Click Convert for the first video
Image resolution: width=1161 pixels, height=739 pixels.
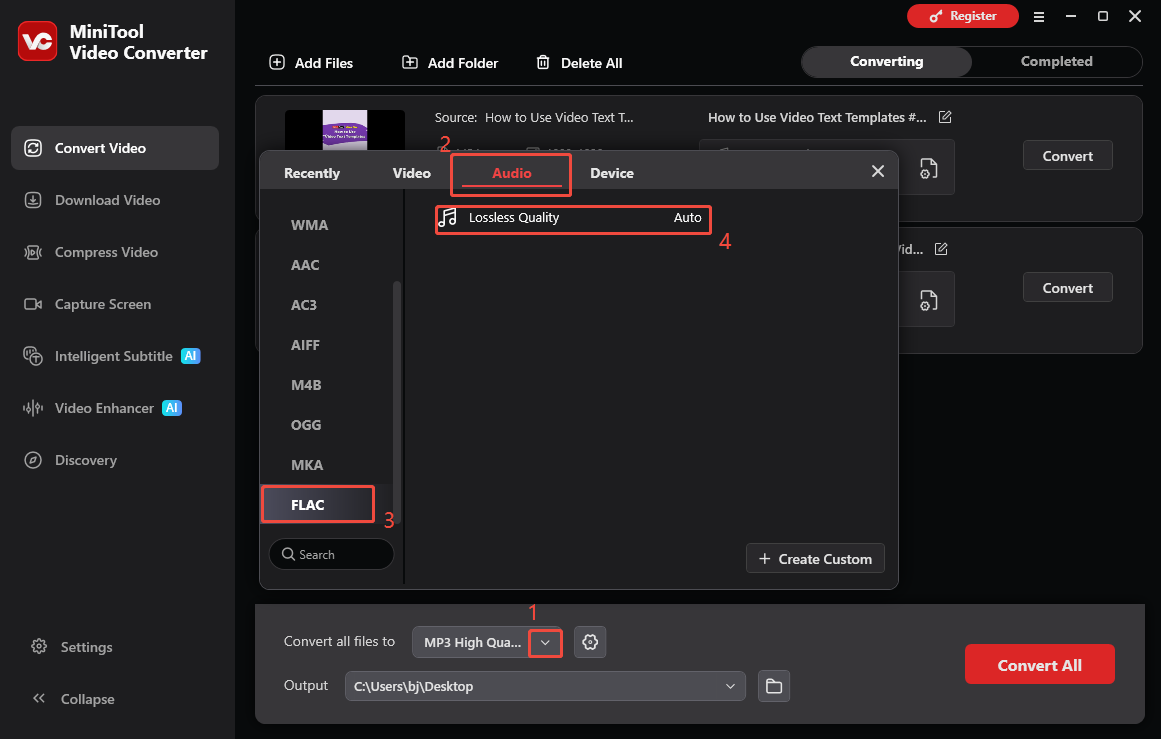pos(1067,156)
